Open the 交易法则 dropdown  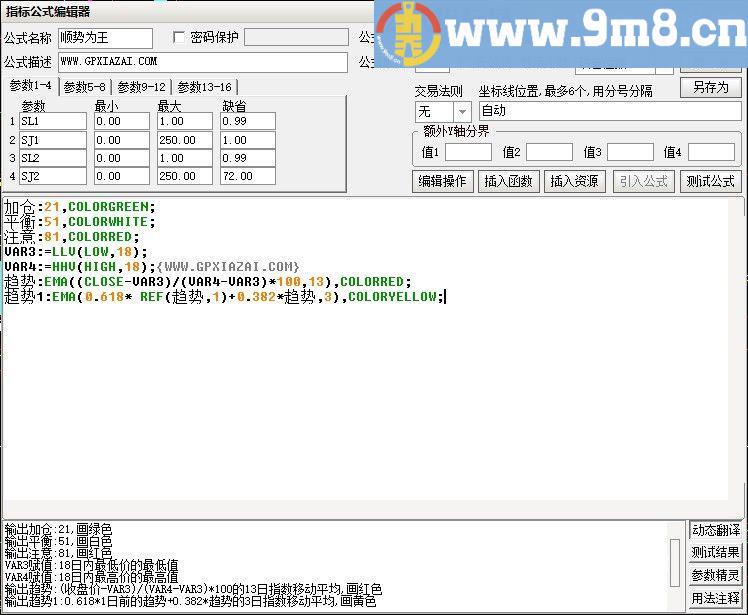462,112
